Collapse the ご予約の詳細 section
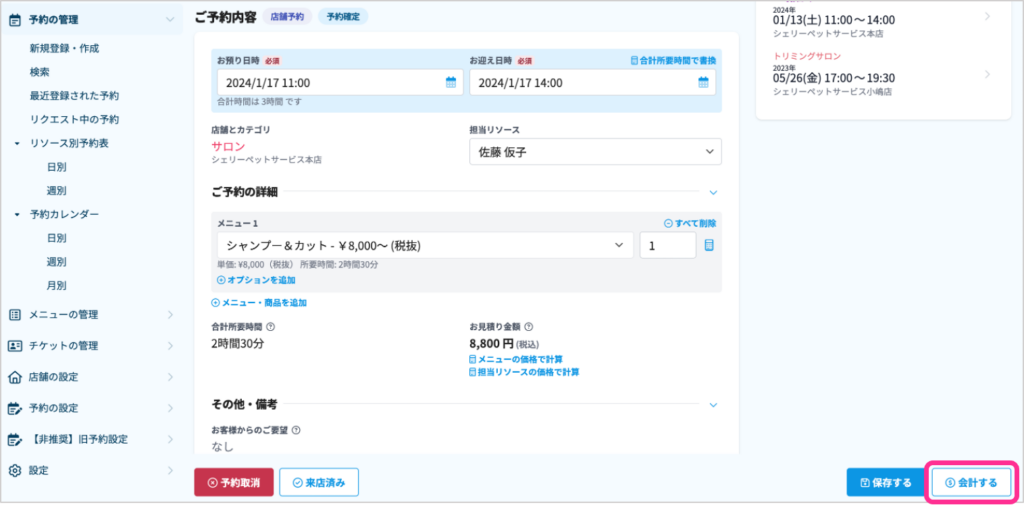This screenshot has height=505, width=1024. tap(713, 192)
